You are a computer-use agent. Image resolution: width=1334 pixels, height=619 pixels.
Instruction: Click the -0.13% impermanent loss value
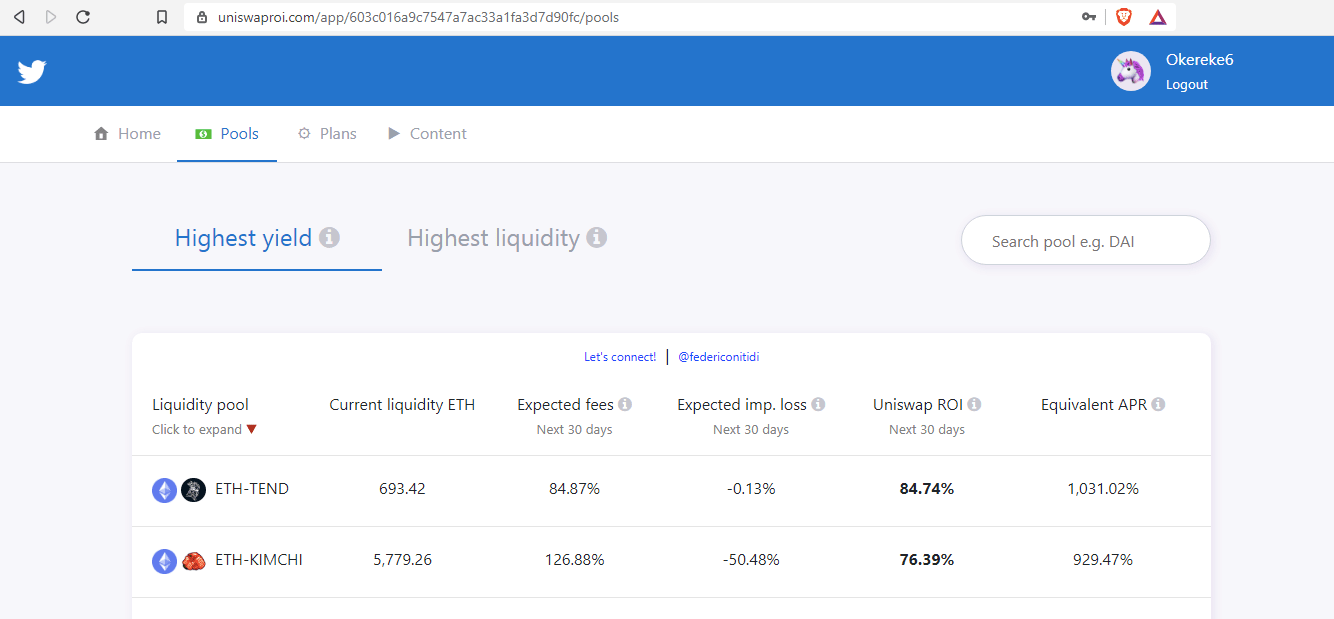pos(751,489)
